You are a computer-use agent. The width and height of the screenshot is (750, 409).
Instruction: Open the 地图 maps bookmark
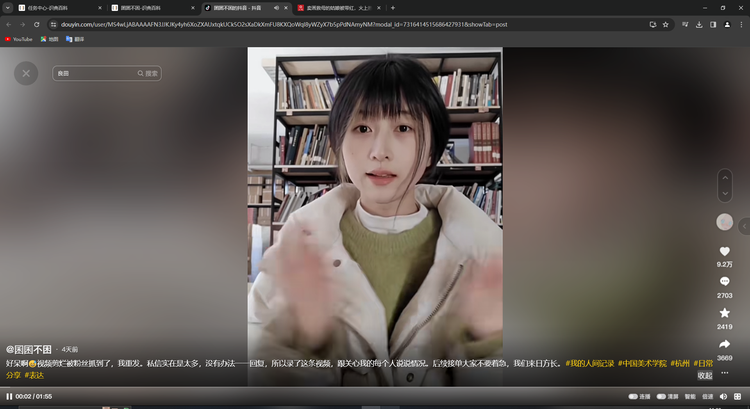tap(49, 39)
